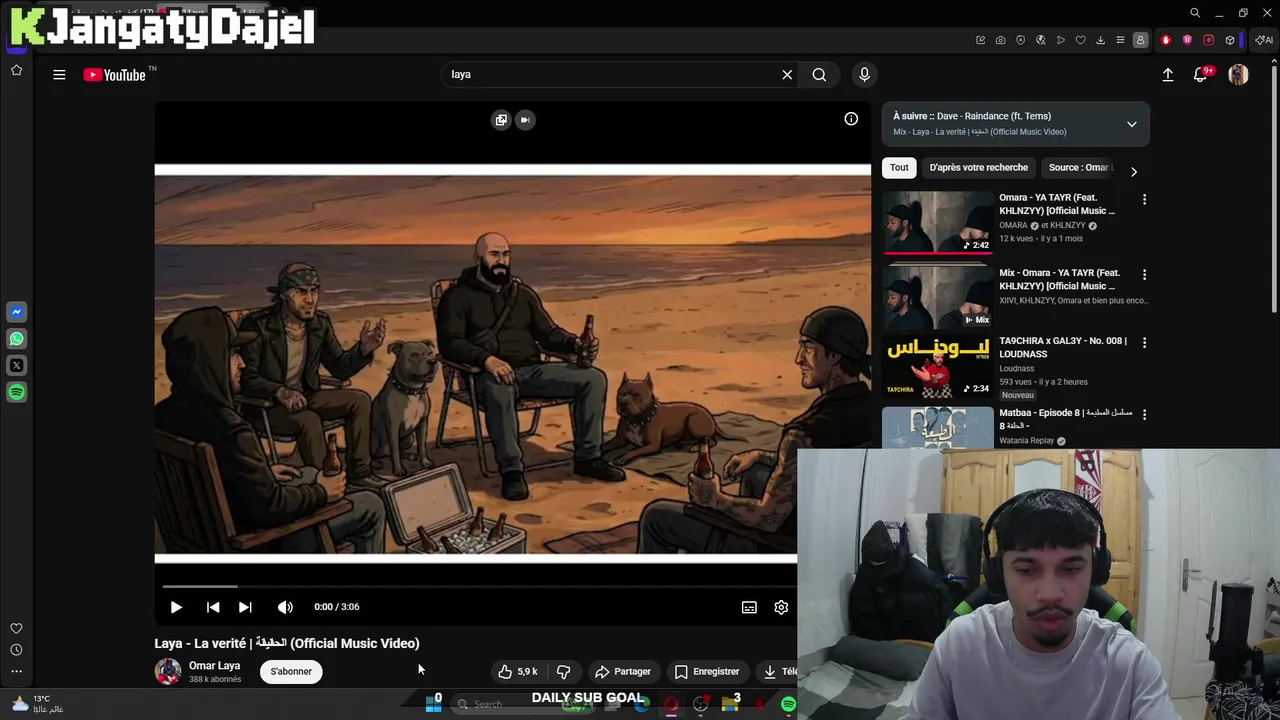The width and height of the screenshot is (1280, 720).
Task: Click the player miniplayer overlay icon
Action: click(501, 120)
